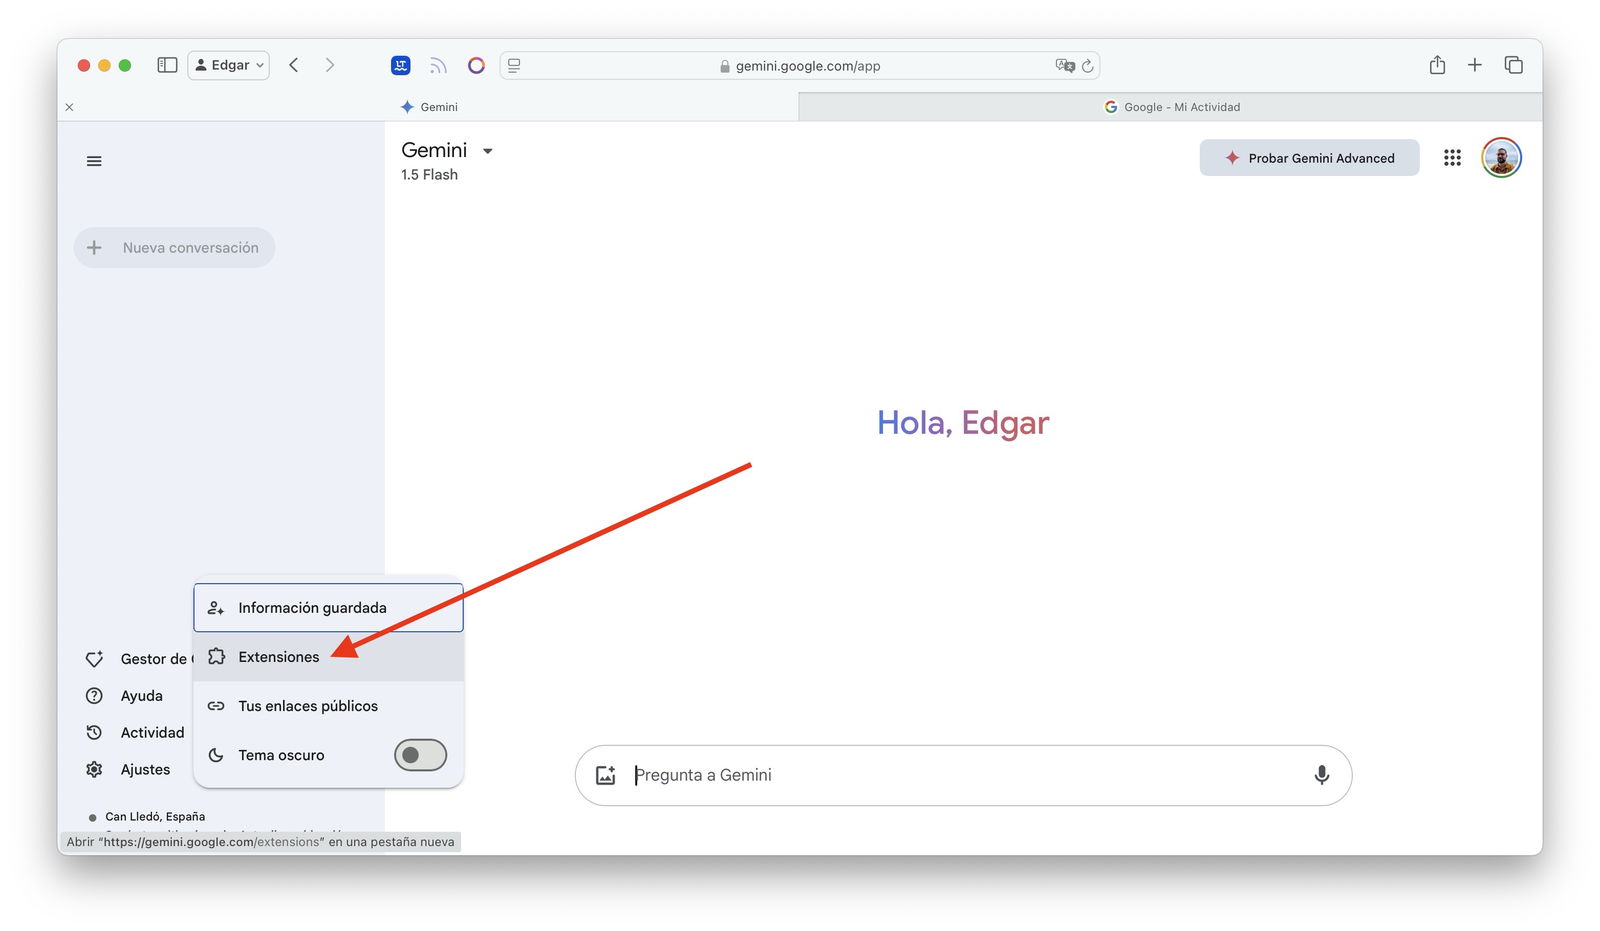The width and height of the screenshot is (1600, 931).
Task: Reload the page with the refresh icon
Action: tap(1088, 65)
